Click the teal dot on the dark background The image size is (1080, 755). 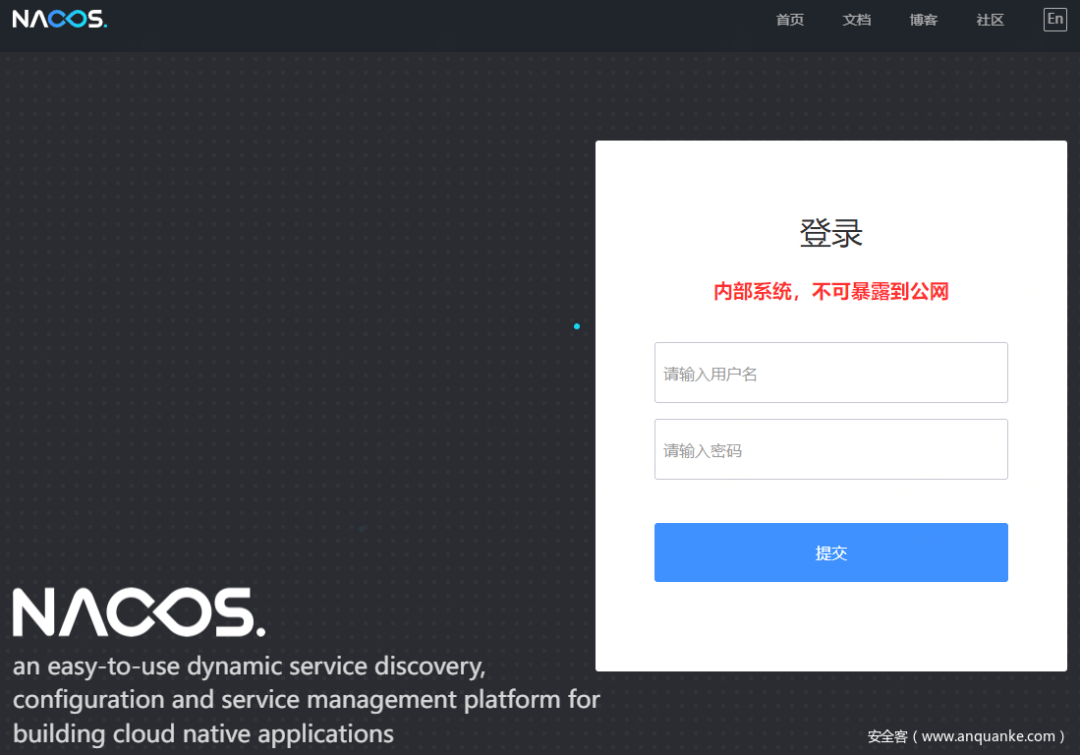coord(577,326)
